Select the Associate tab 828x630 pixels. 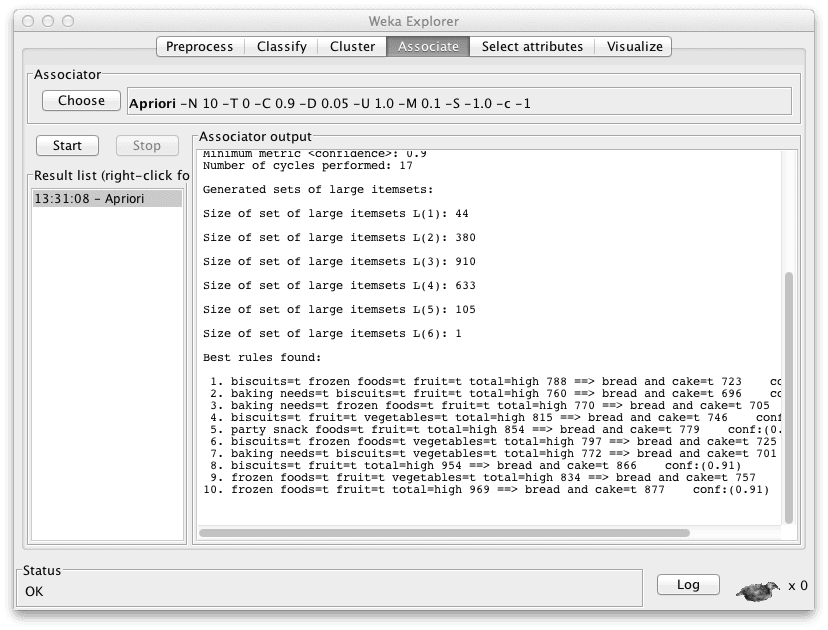pyautogui.click(x=428, y=46)
